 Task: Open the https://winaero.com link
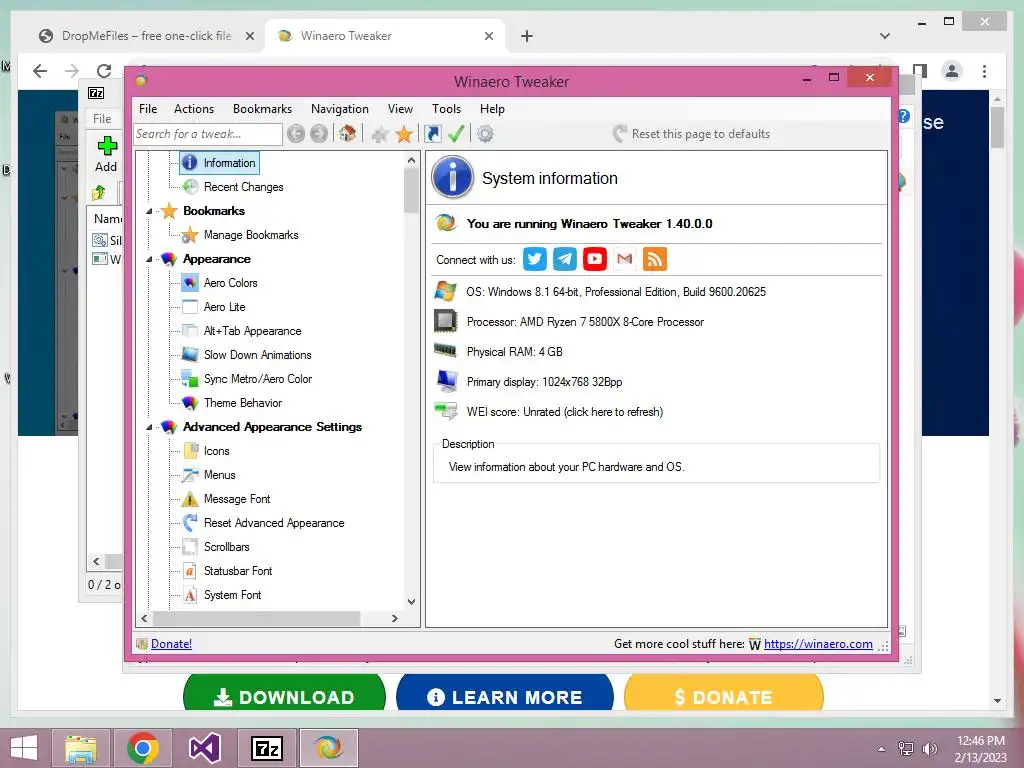click(818, 644)
